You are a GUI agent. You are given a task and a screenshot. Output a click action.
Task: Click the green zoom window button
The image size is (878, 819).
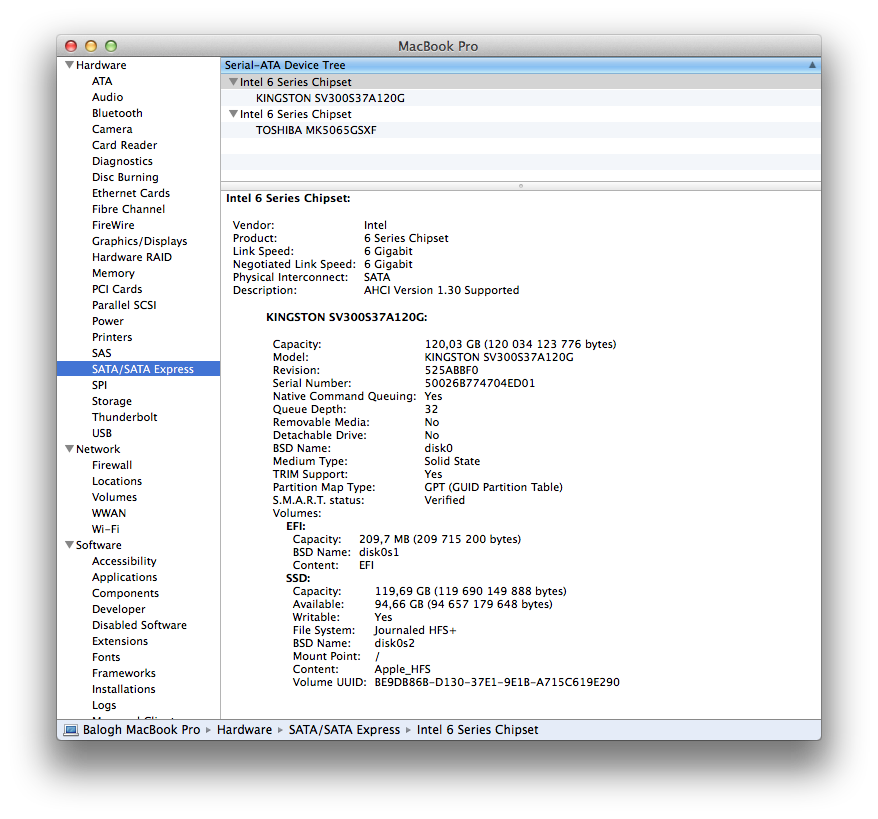pyautogui.click(x=111, y=46)
